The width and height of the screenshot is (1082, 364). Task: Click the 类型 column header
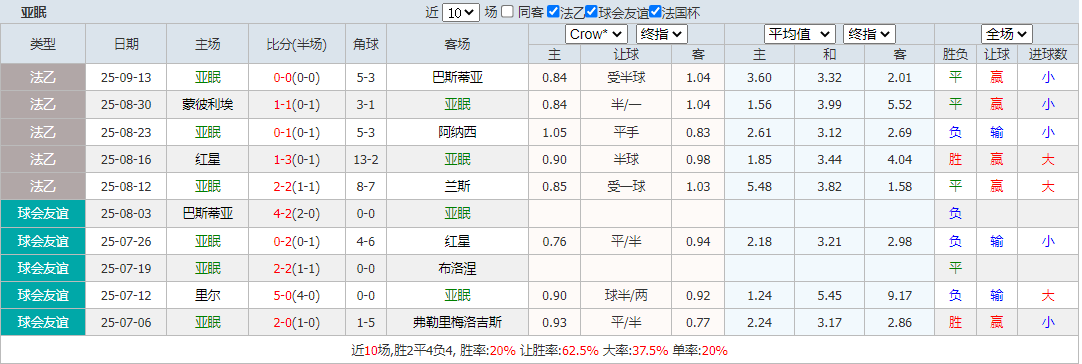[43, 44]
